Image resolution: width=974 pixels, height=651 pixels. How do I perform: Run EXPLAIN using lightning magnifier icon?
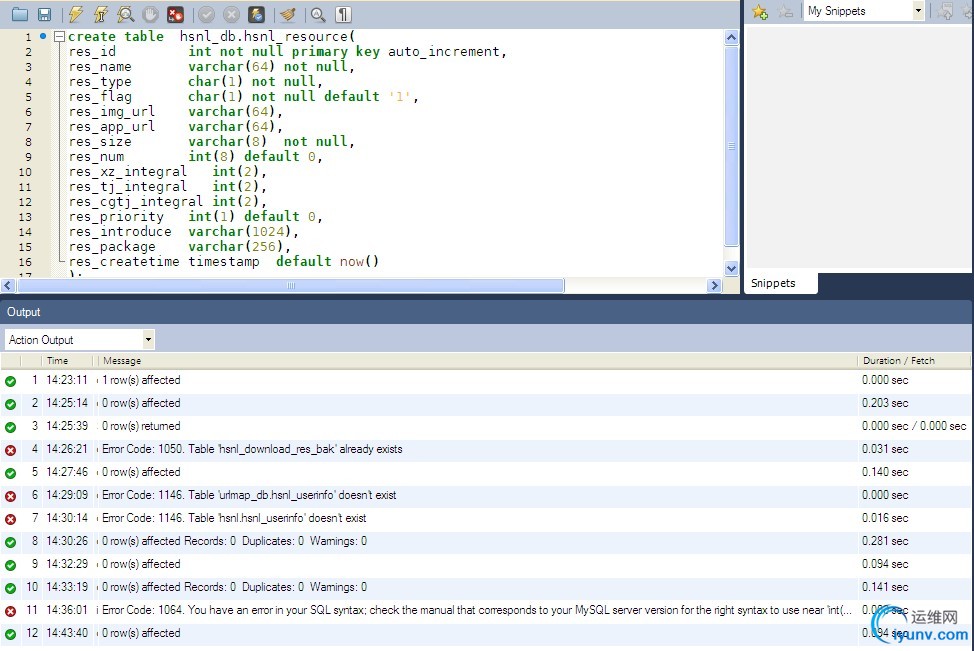tap(125, 14)
